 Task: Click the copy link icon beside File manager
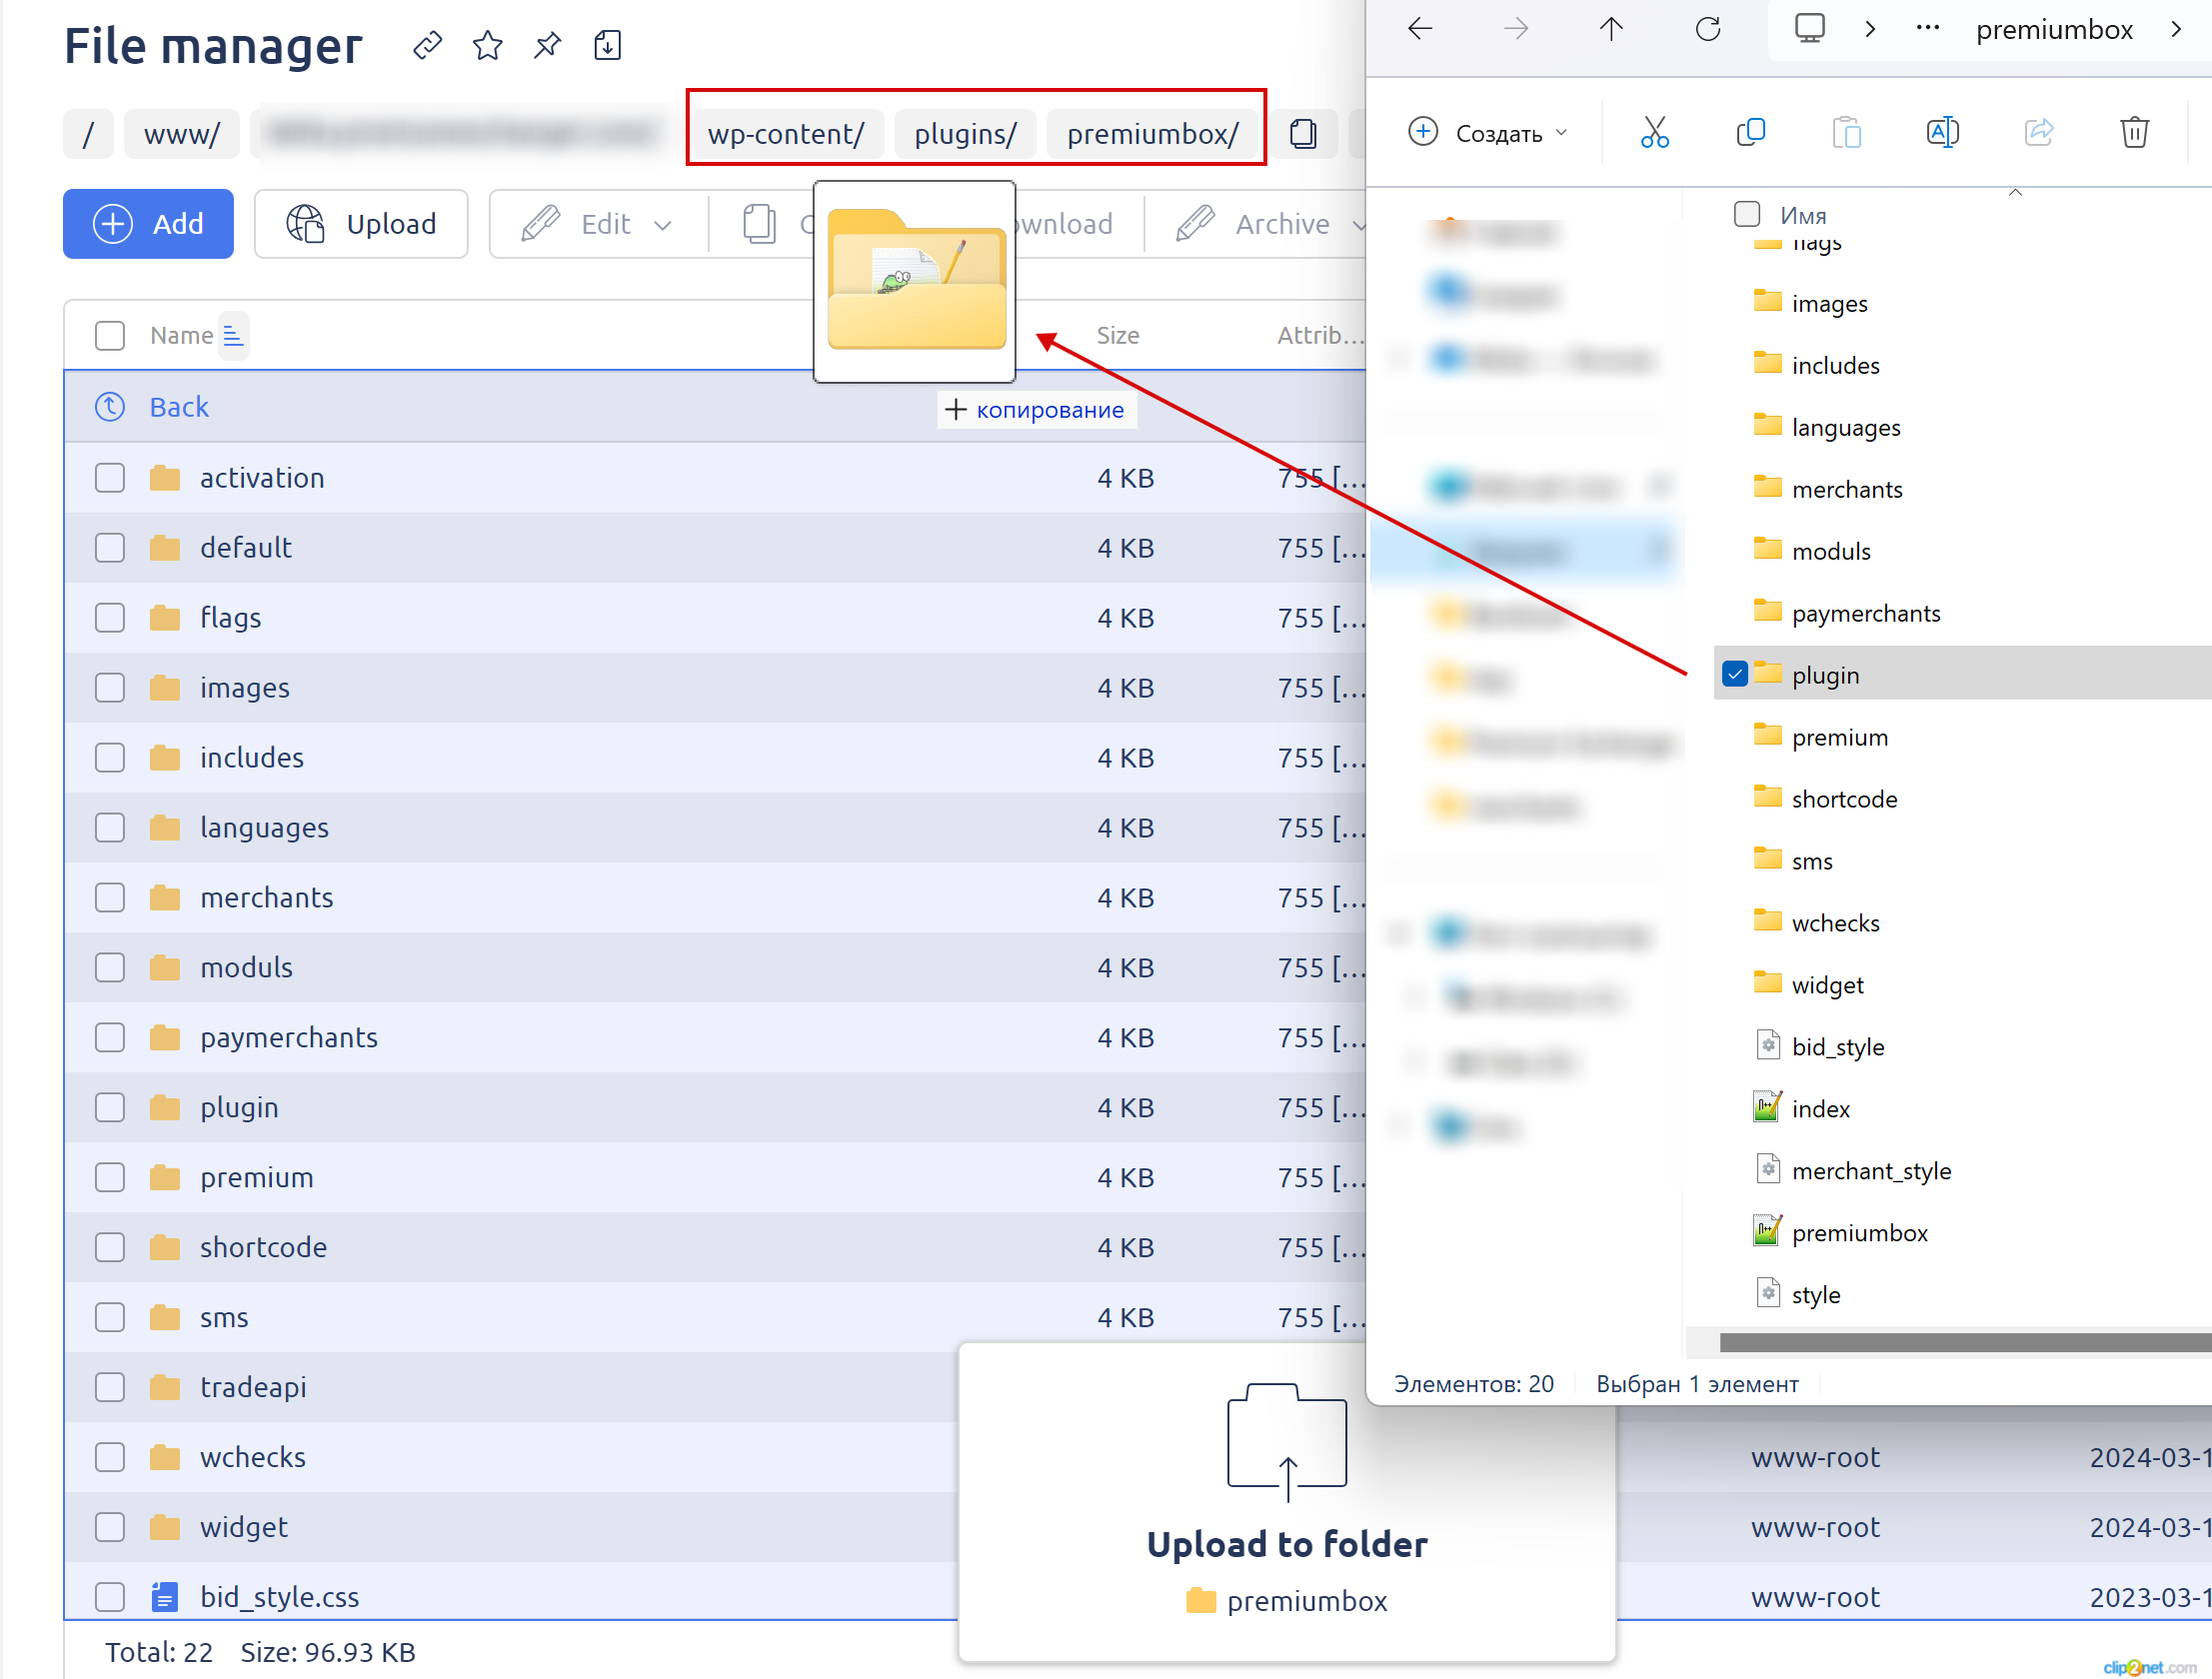coord(427,45)
